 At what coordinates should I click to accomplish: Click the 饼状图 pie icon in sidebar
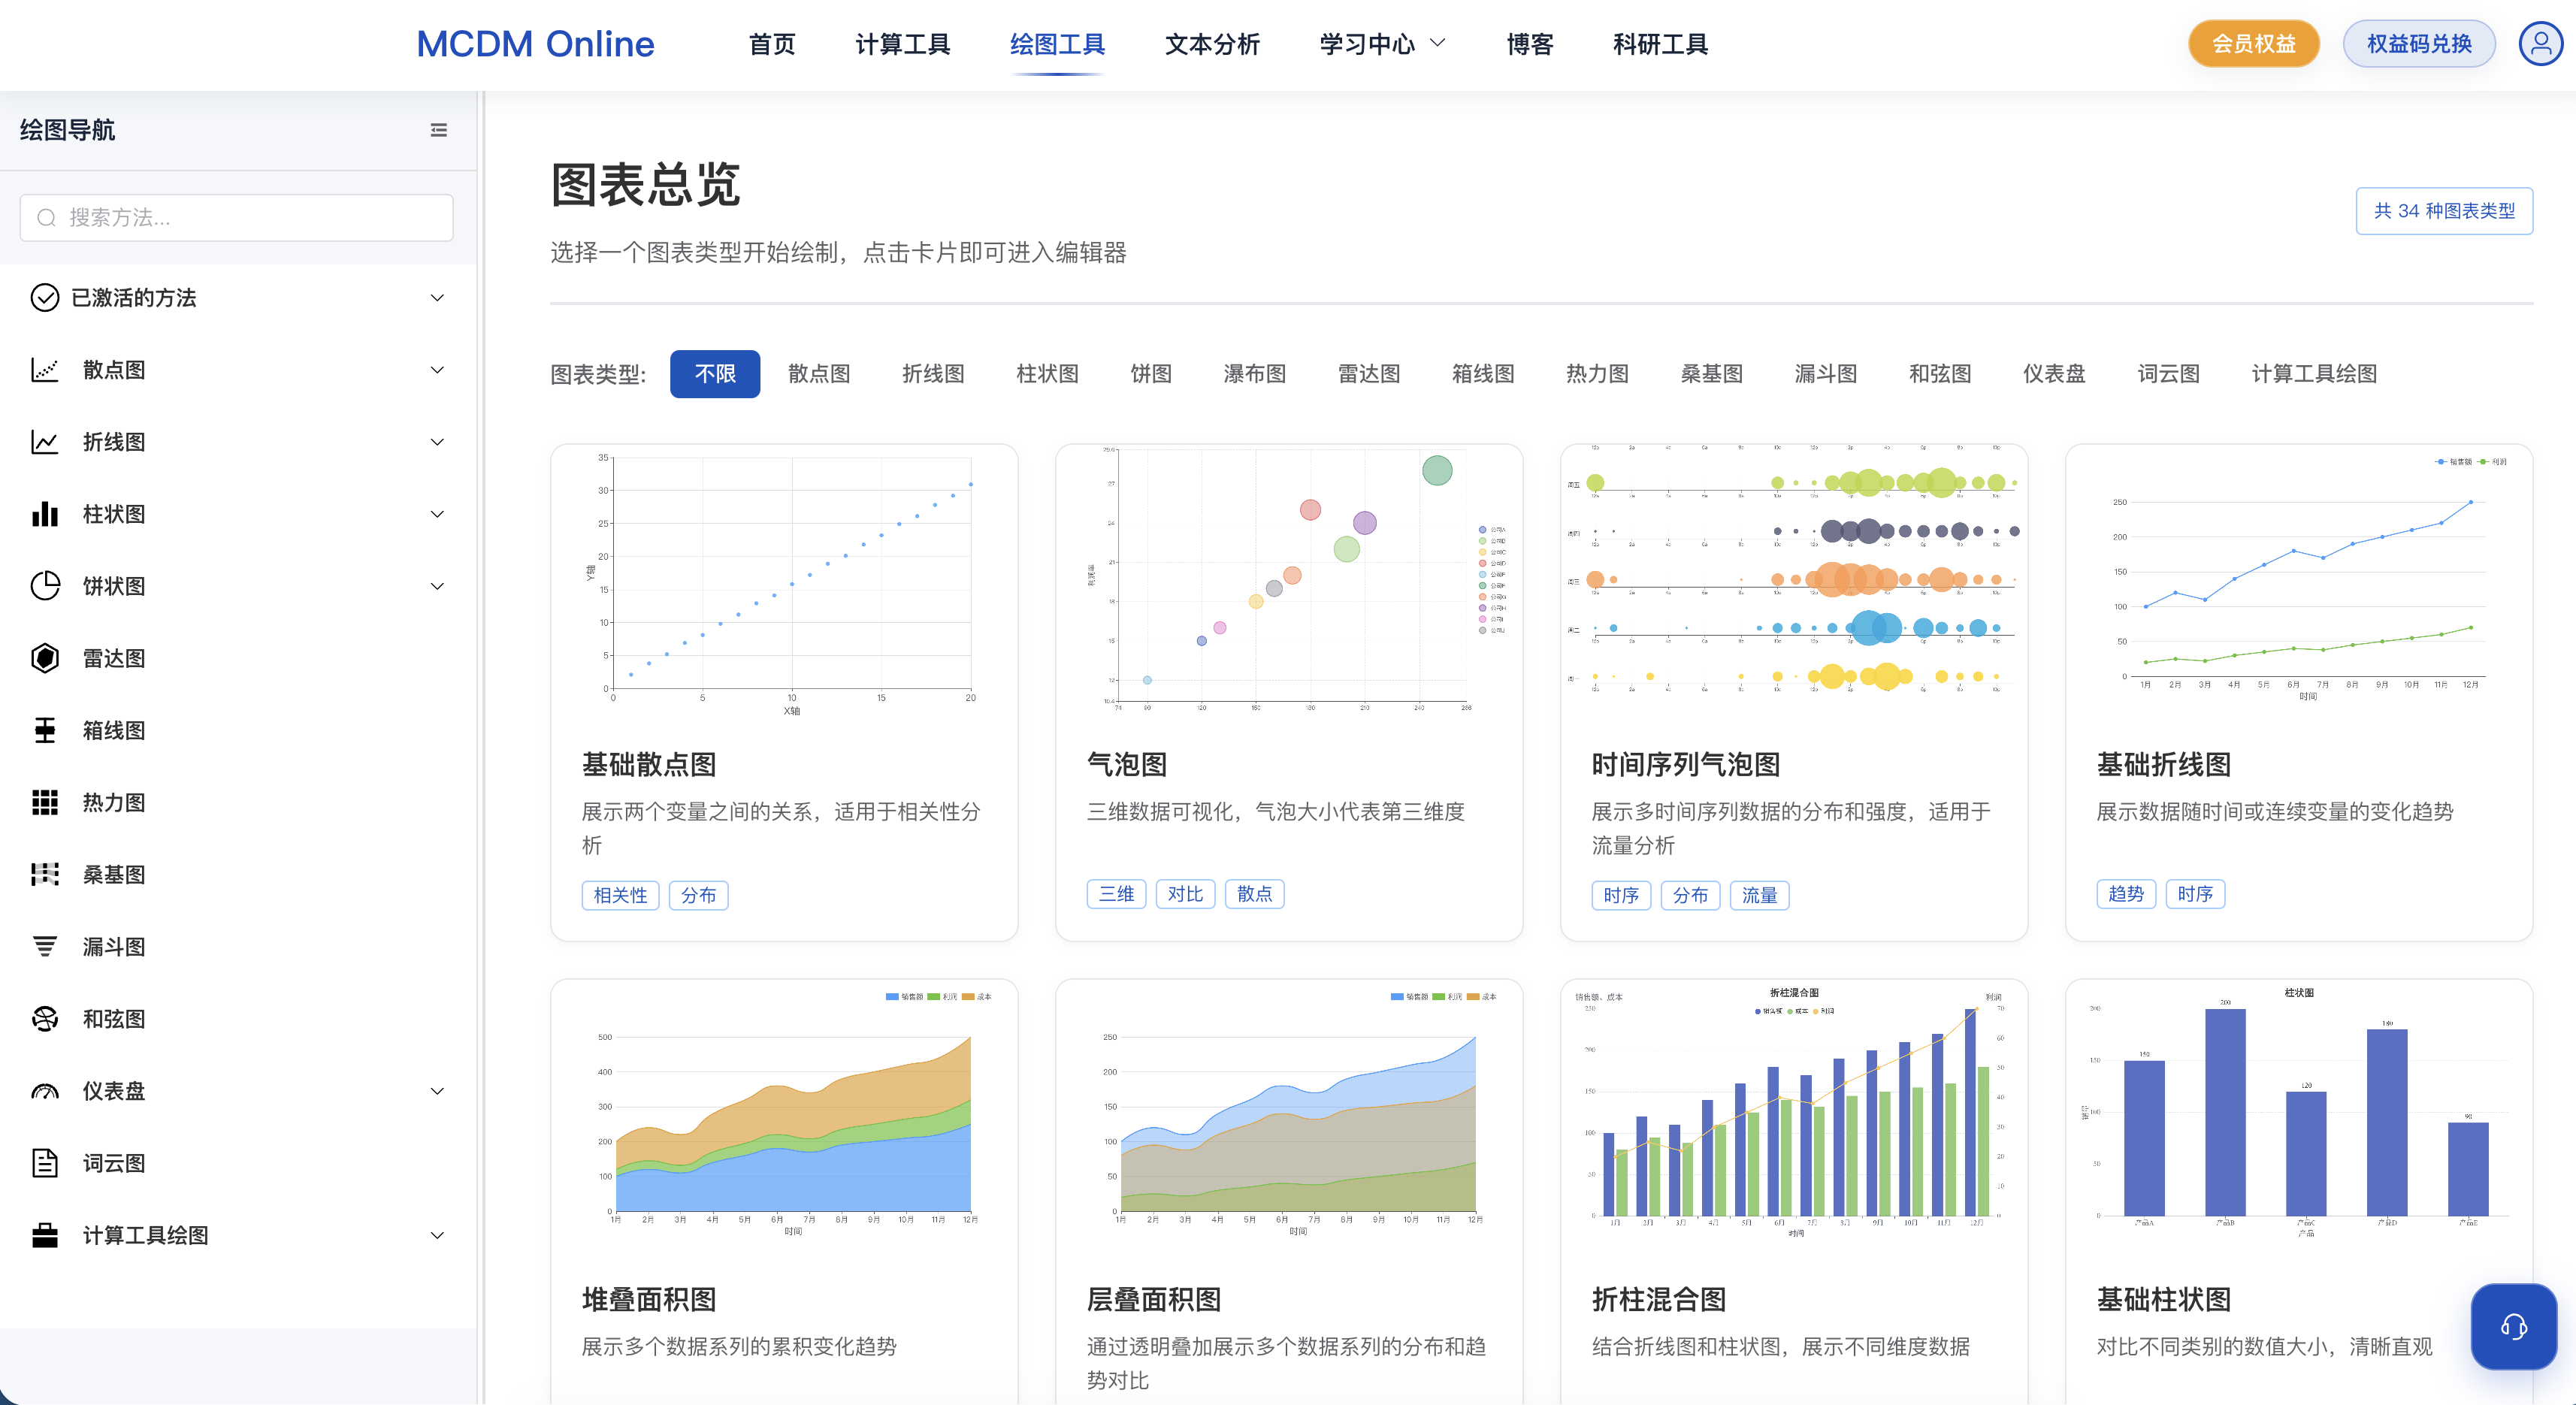(44, 586)
